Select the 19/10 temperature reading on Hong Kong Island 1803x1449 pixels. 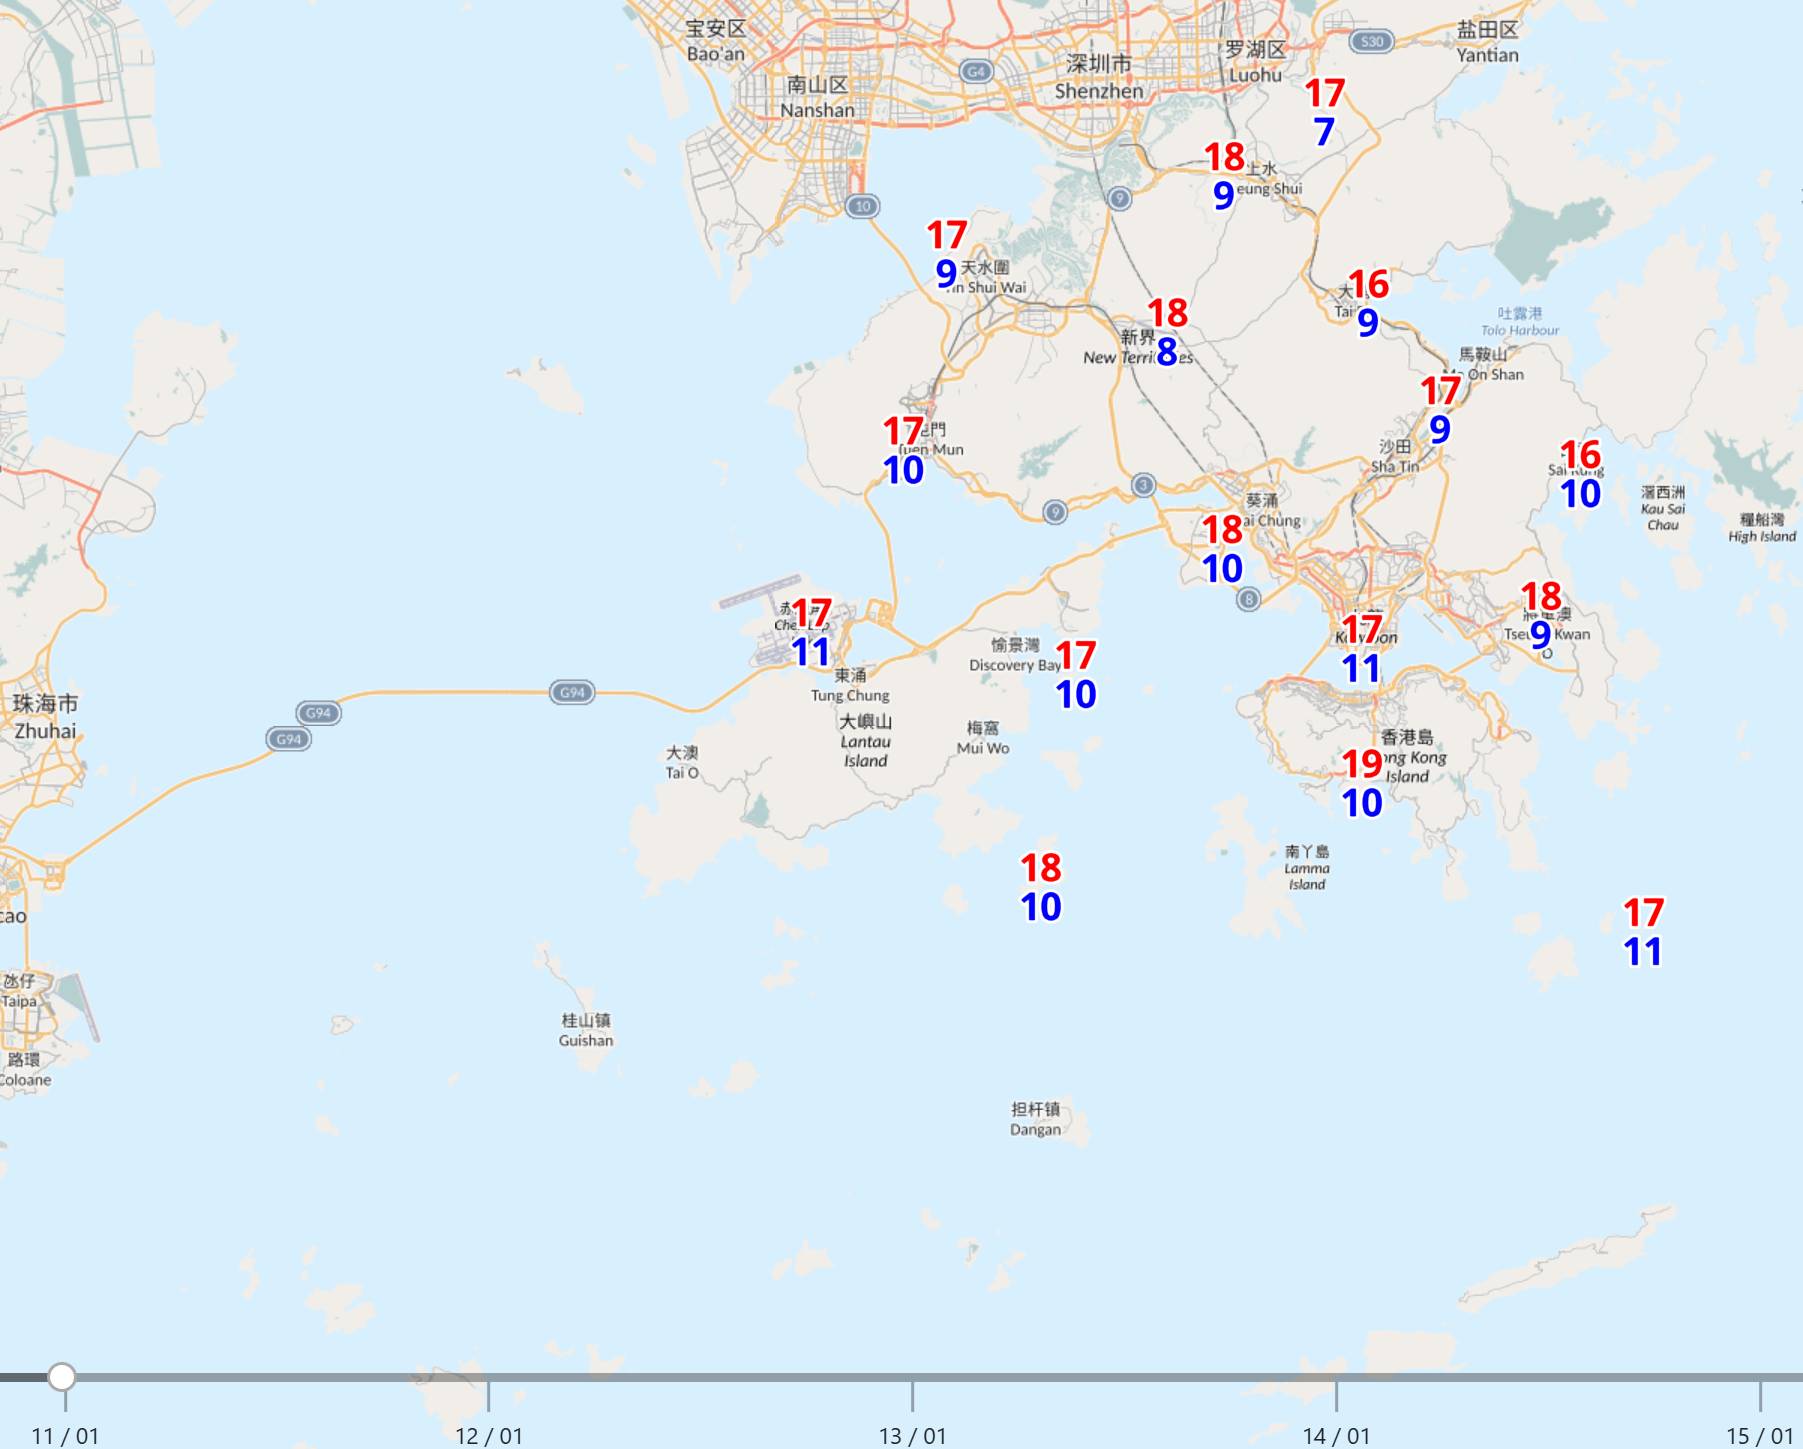(1362, 783)
